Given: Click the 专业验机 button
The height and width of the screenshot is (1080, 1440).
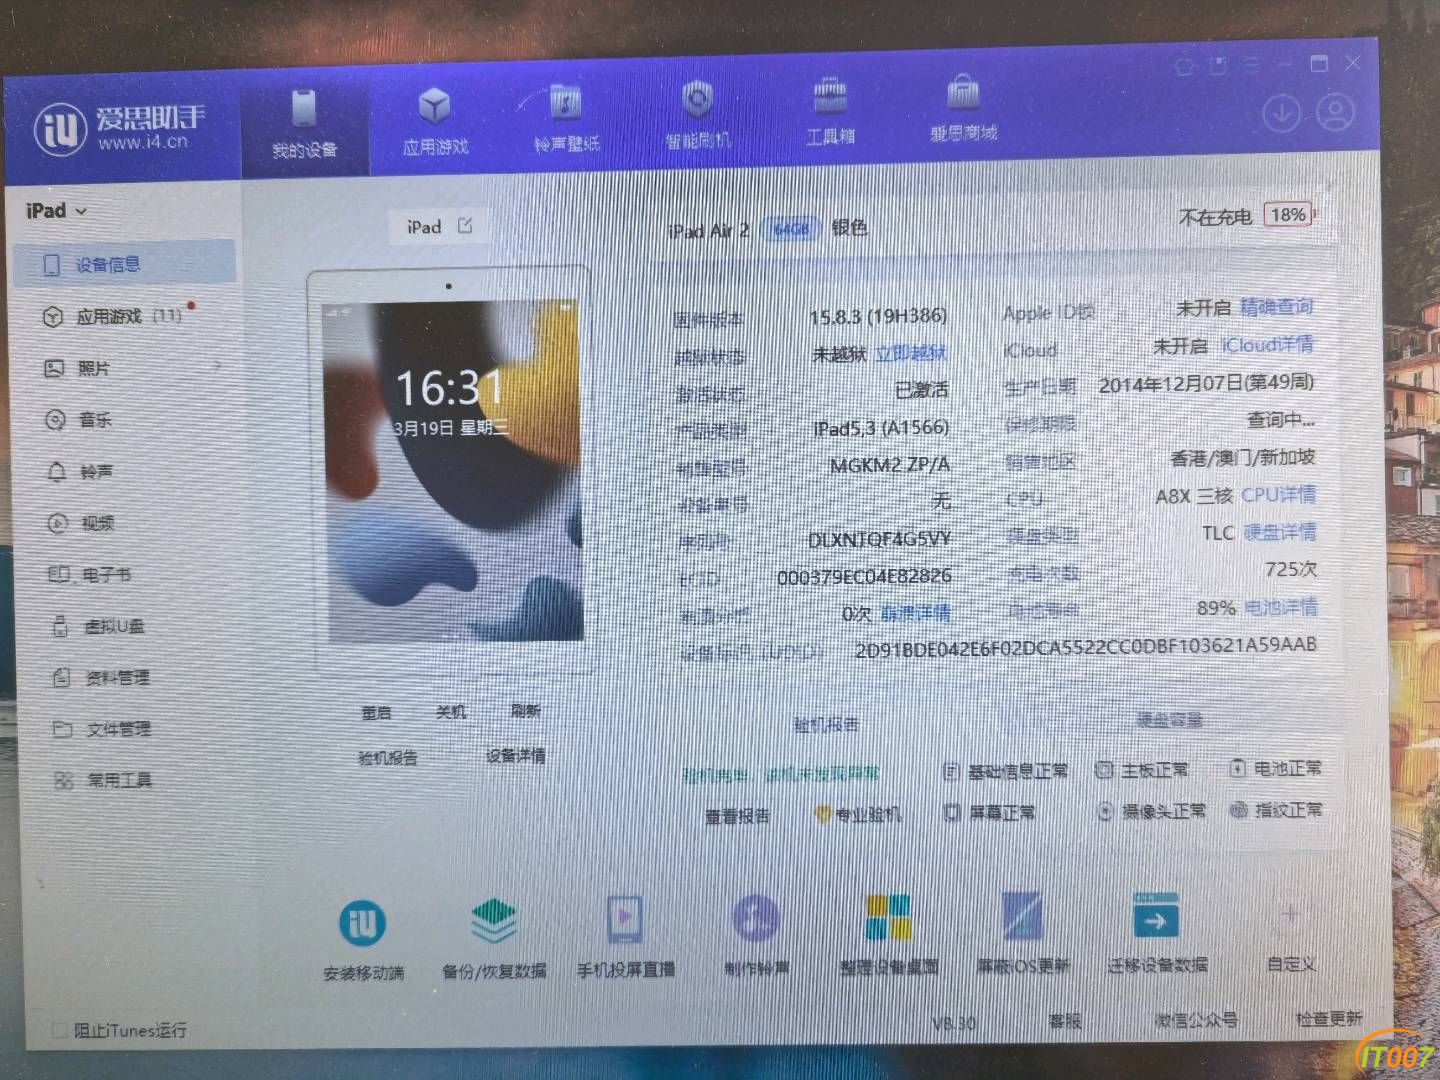Looking at the screenshot, I should pos(859,815).
